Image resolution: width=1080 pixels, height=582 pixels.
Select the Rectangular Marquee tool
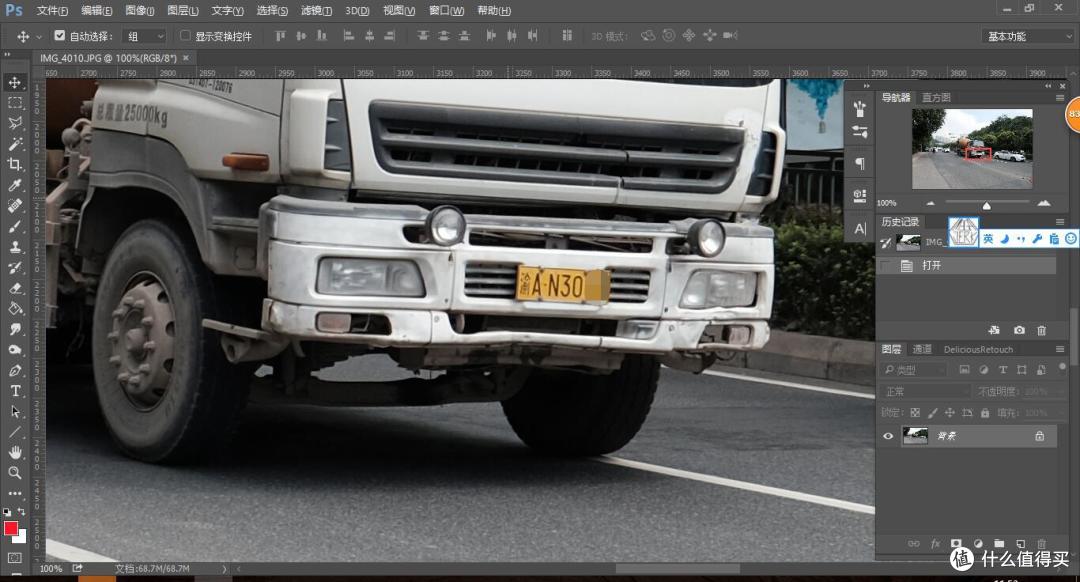(15, 103)
